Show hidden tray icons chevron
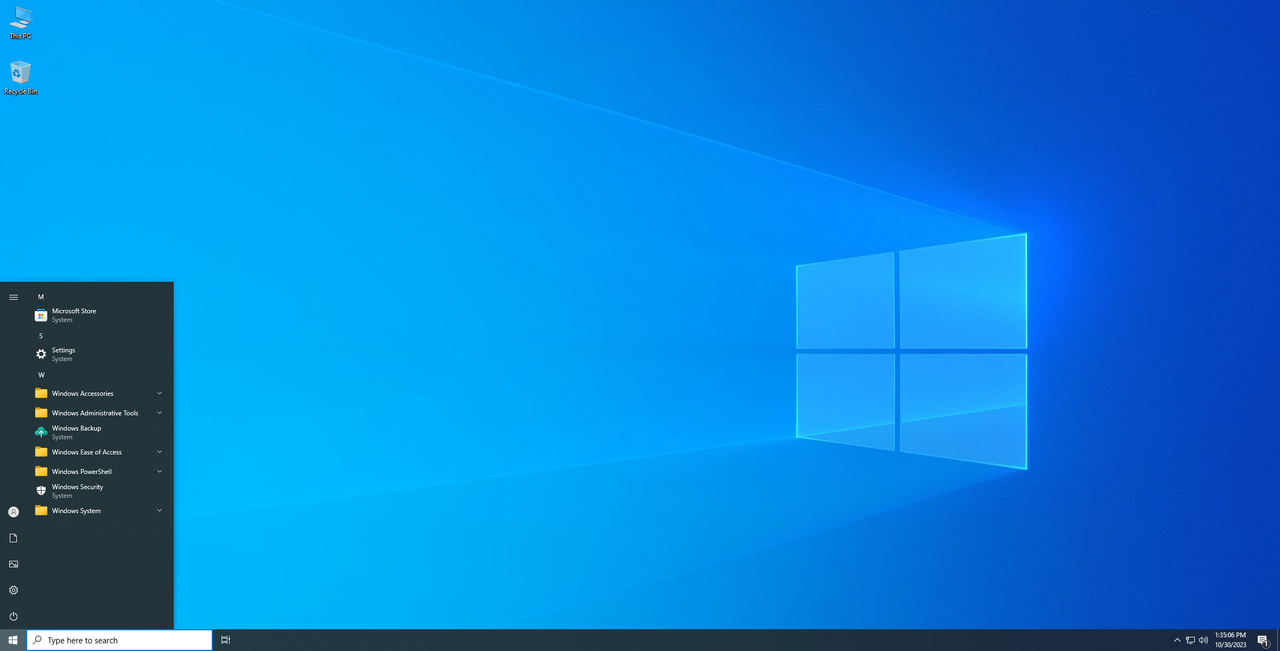 tap(1177, 640)
